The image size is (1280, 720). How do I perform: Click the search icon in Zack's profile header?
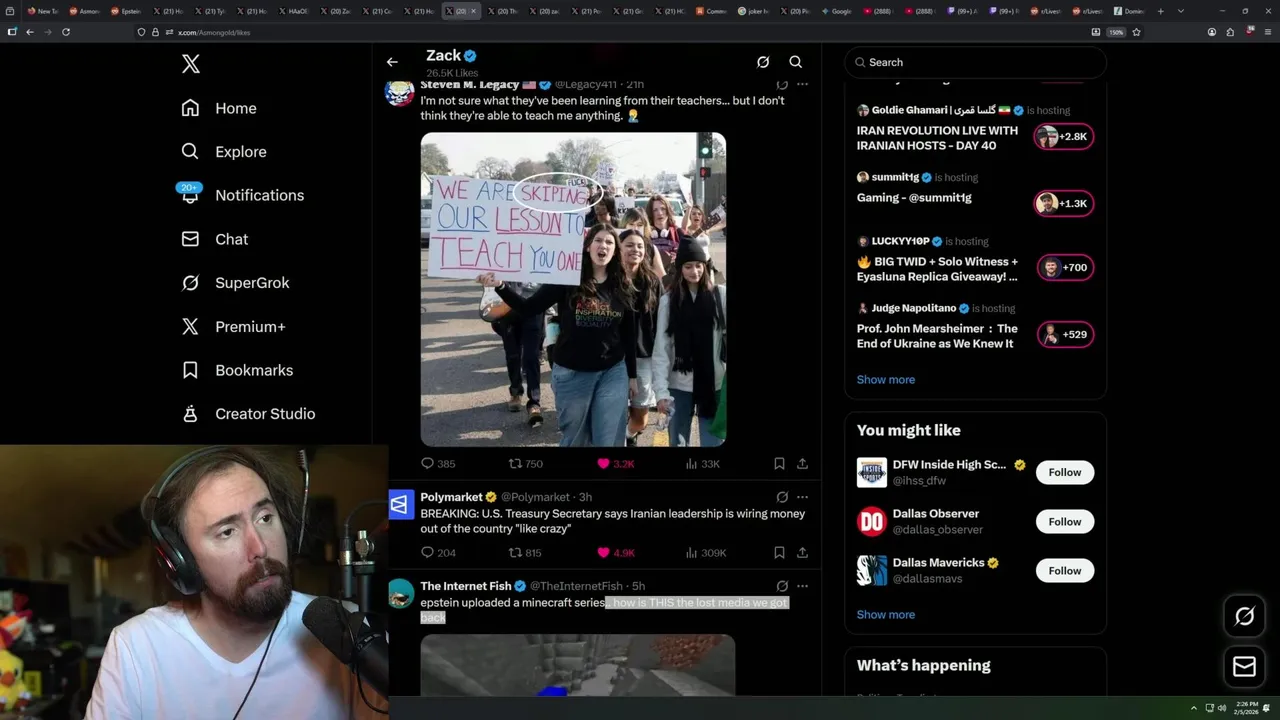point(796,62)
